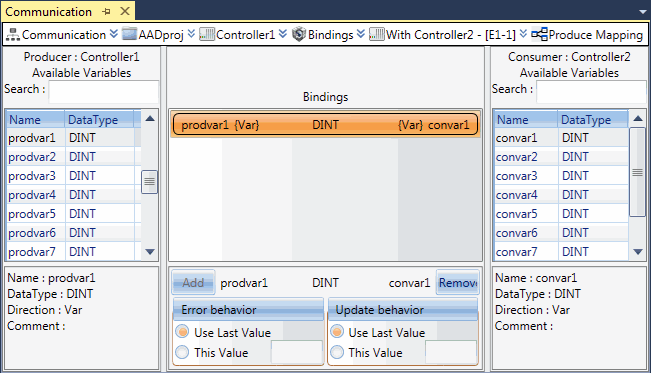Click the Remove button
The height and width of the screenshot is (373, 651).
[x=458, y=282]
